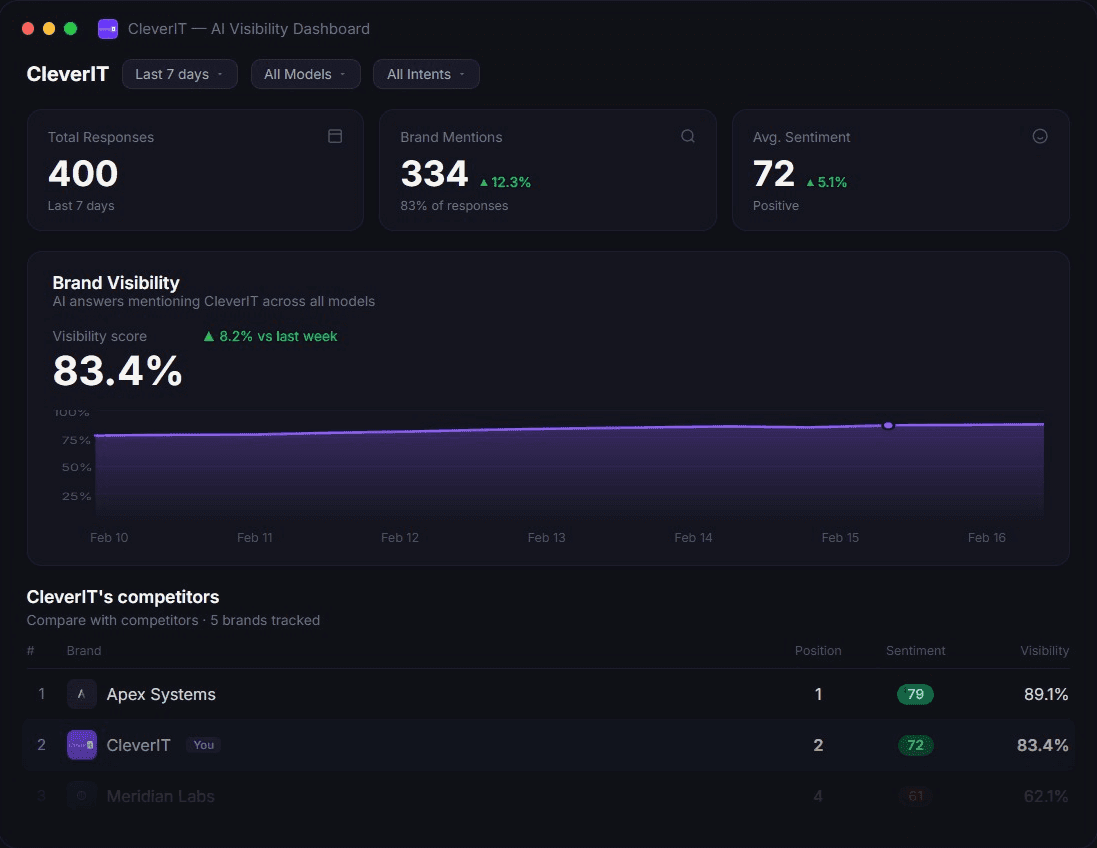Screen dimensions: 1097x848
Task: Click the highlighted data point on Feb 15
Action: [888, 425]
